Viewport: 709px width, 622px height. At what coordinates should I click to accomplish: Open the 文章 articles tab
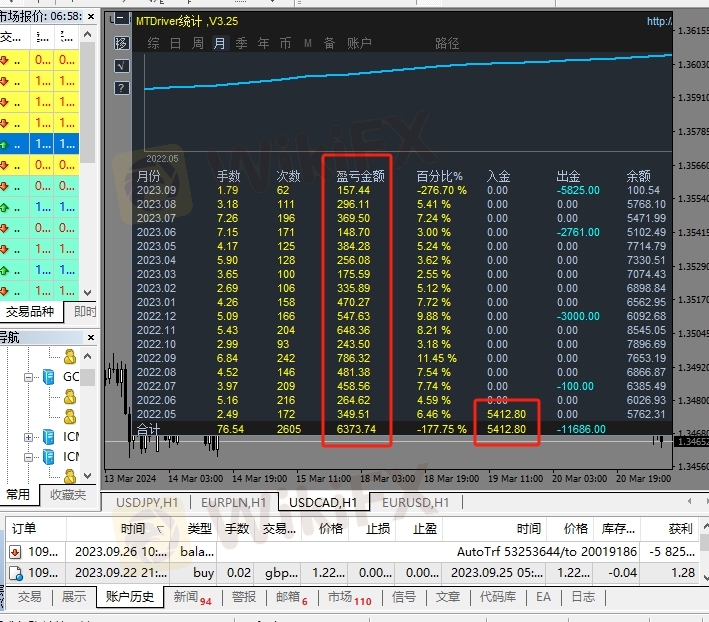point(448,597)
